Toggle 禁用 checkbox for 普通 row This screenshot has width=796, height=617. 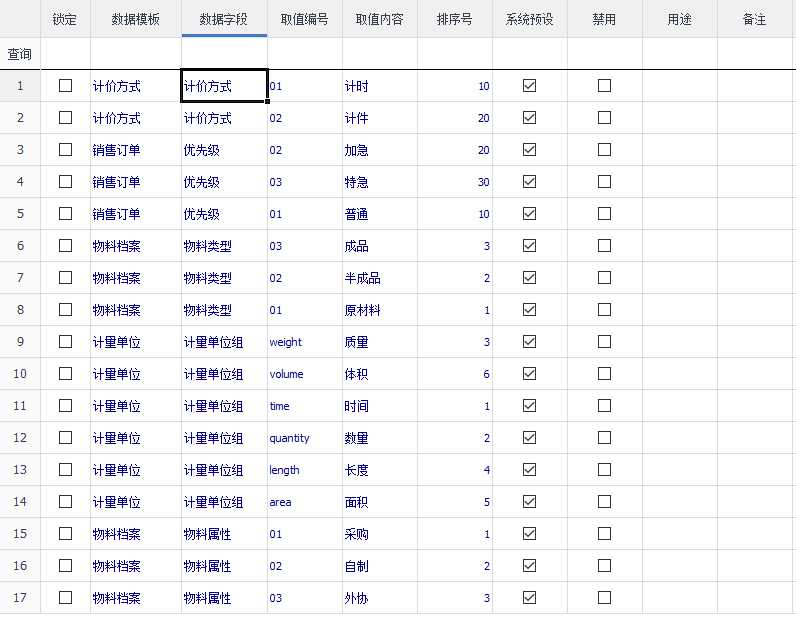(x=604, y=213)
